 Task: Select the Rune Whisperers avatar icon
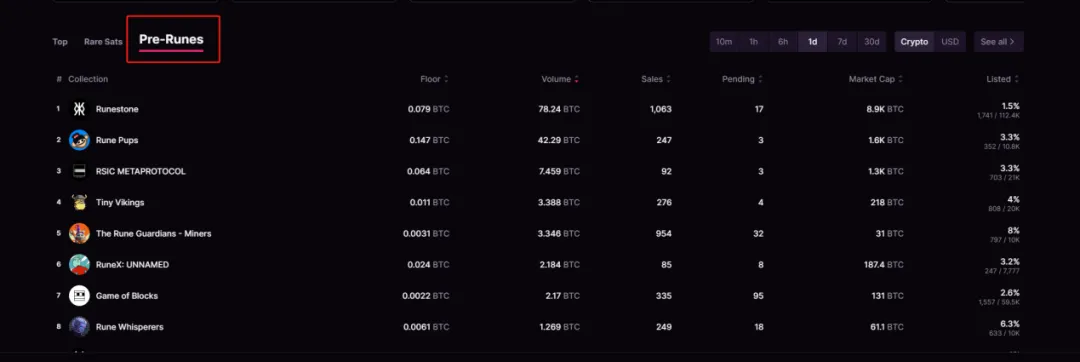click(x=79, y=327)
